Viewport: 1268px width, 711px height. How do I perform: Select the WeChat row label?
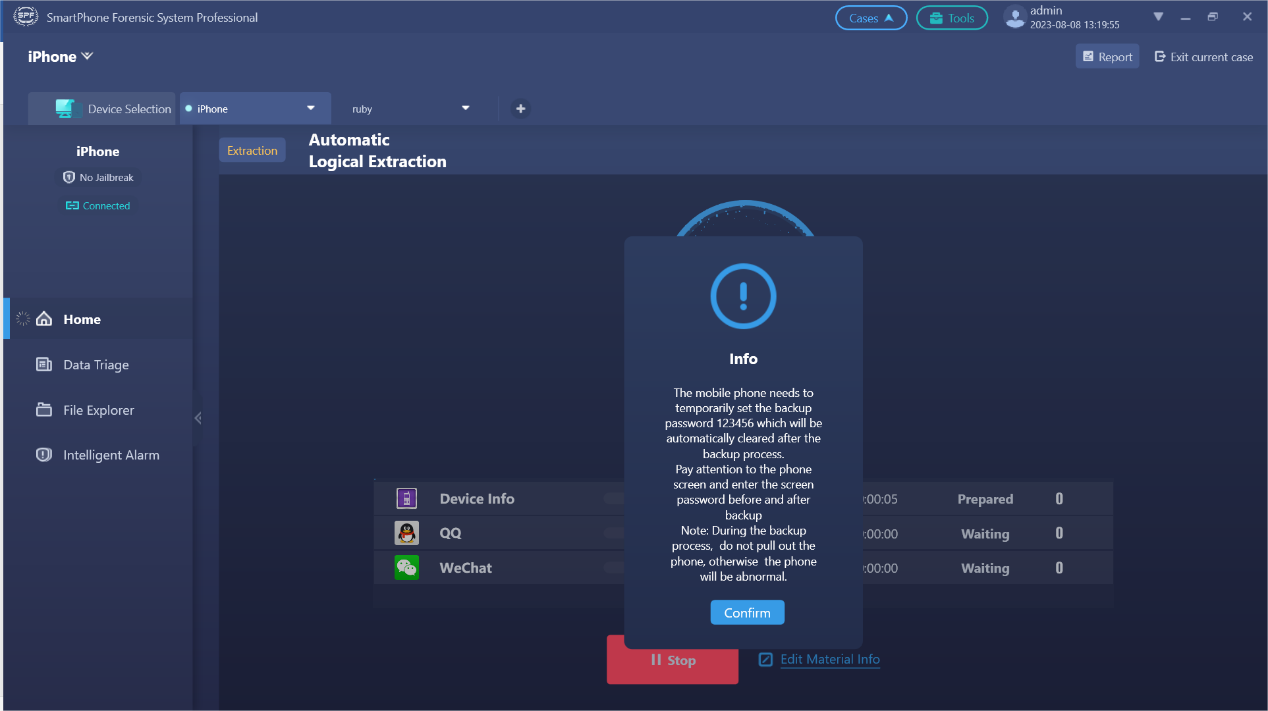[466, 568]
